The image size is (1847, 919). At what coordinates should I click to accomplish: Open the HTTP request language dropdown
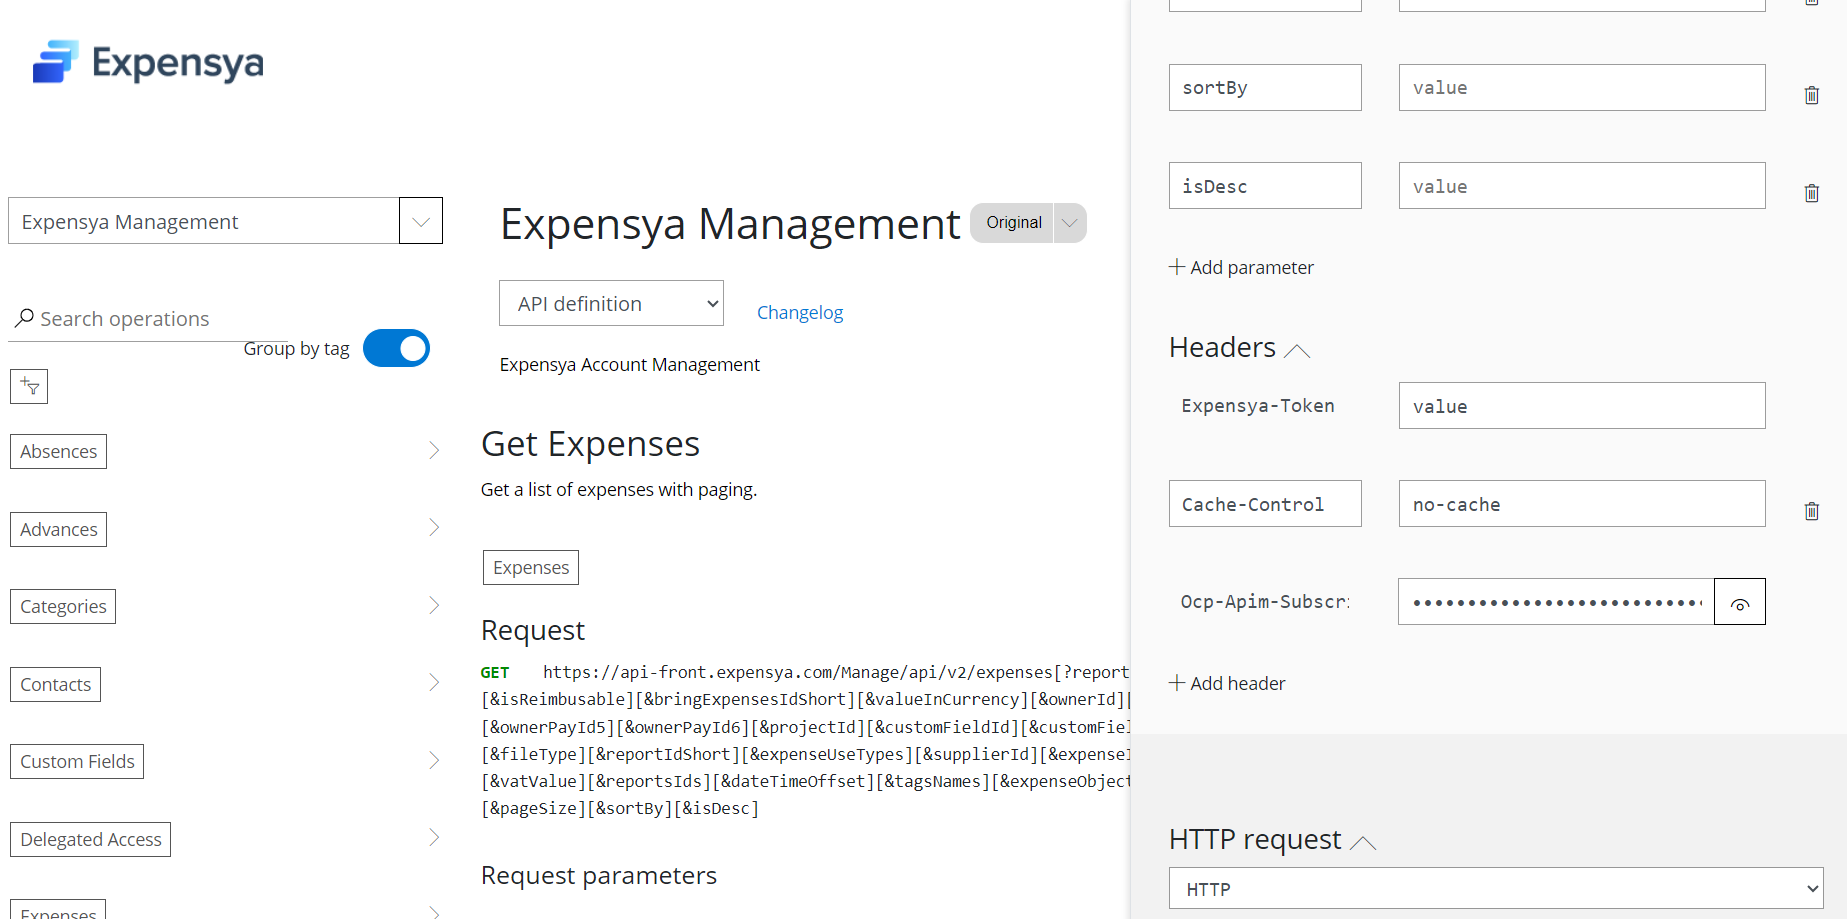[x=1495, y=888]
